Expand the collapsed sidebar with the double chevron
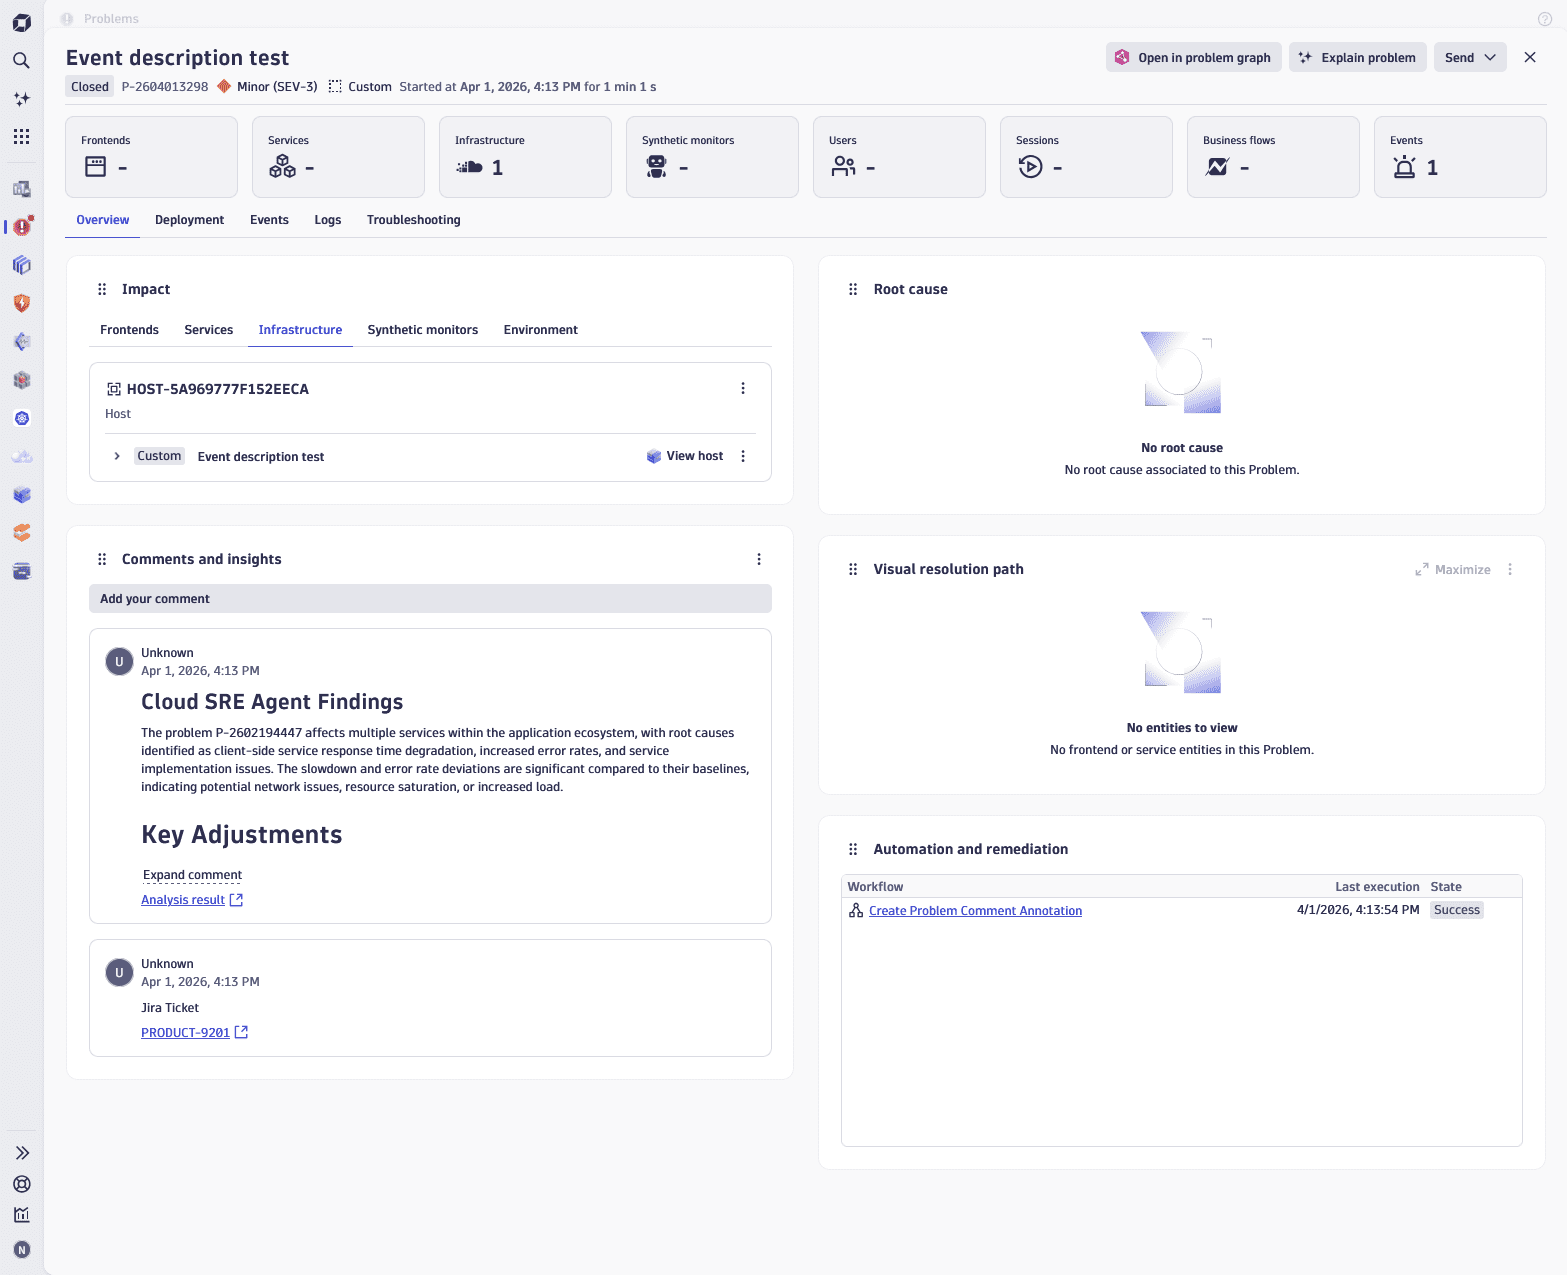 pos(21,1152)
